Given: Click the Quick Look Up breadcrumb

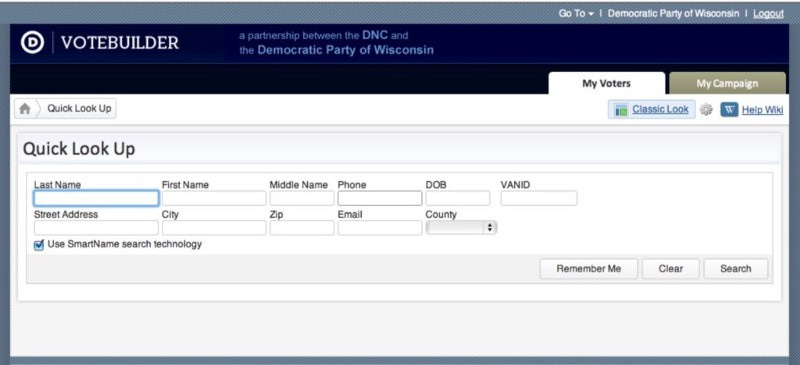Looking at the screenshot, I should pos(79,108).
